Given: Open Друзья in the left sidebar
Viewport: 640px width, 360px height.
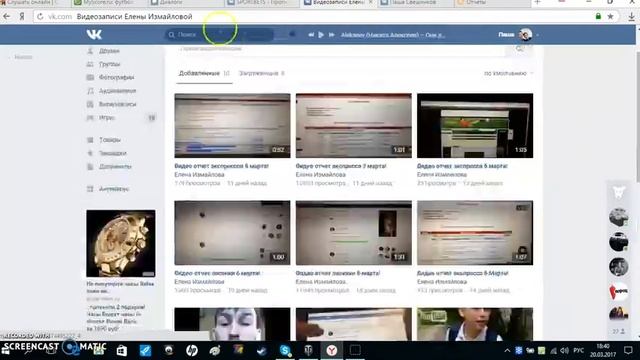Looking at the screenshot, I should coord(109,51).
